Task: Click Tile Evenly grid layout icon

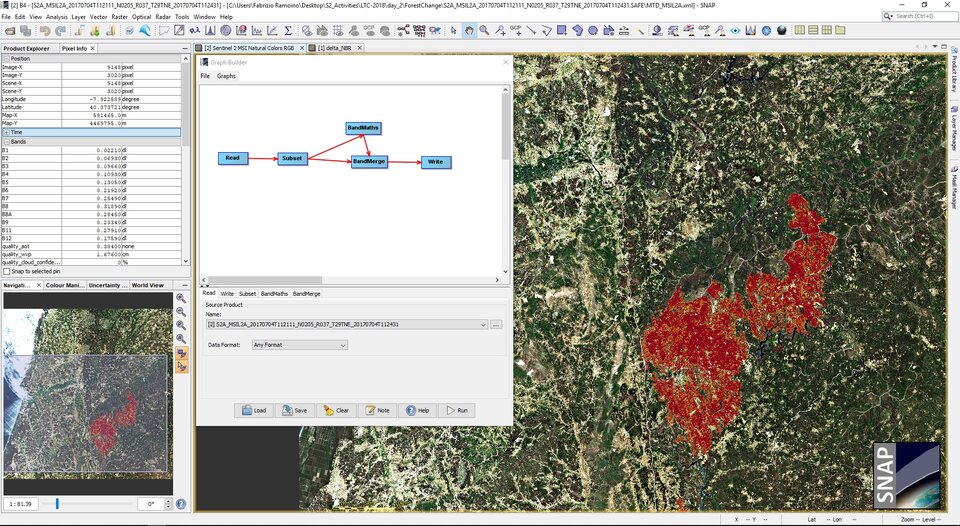Action: (827, 30)
